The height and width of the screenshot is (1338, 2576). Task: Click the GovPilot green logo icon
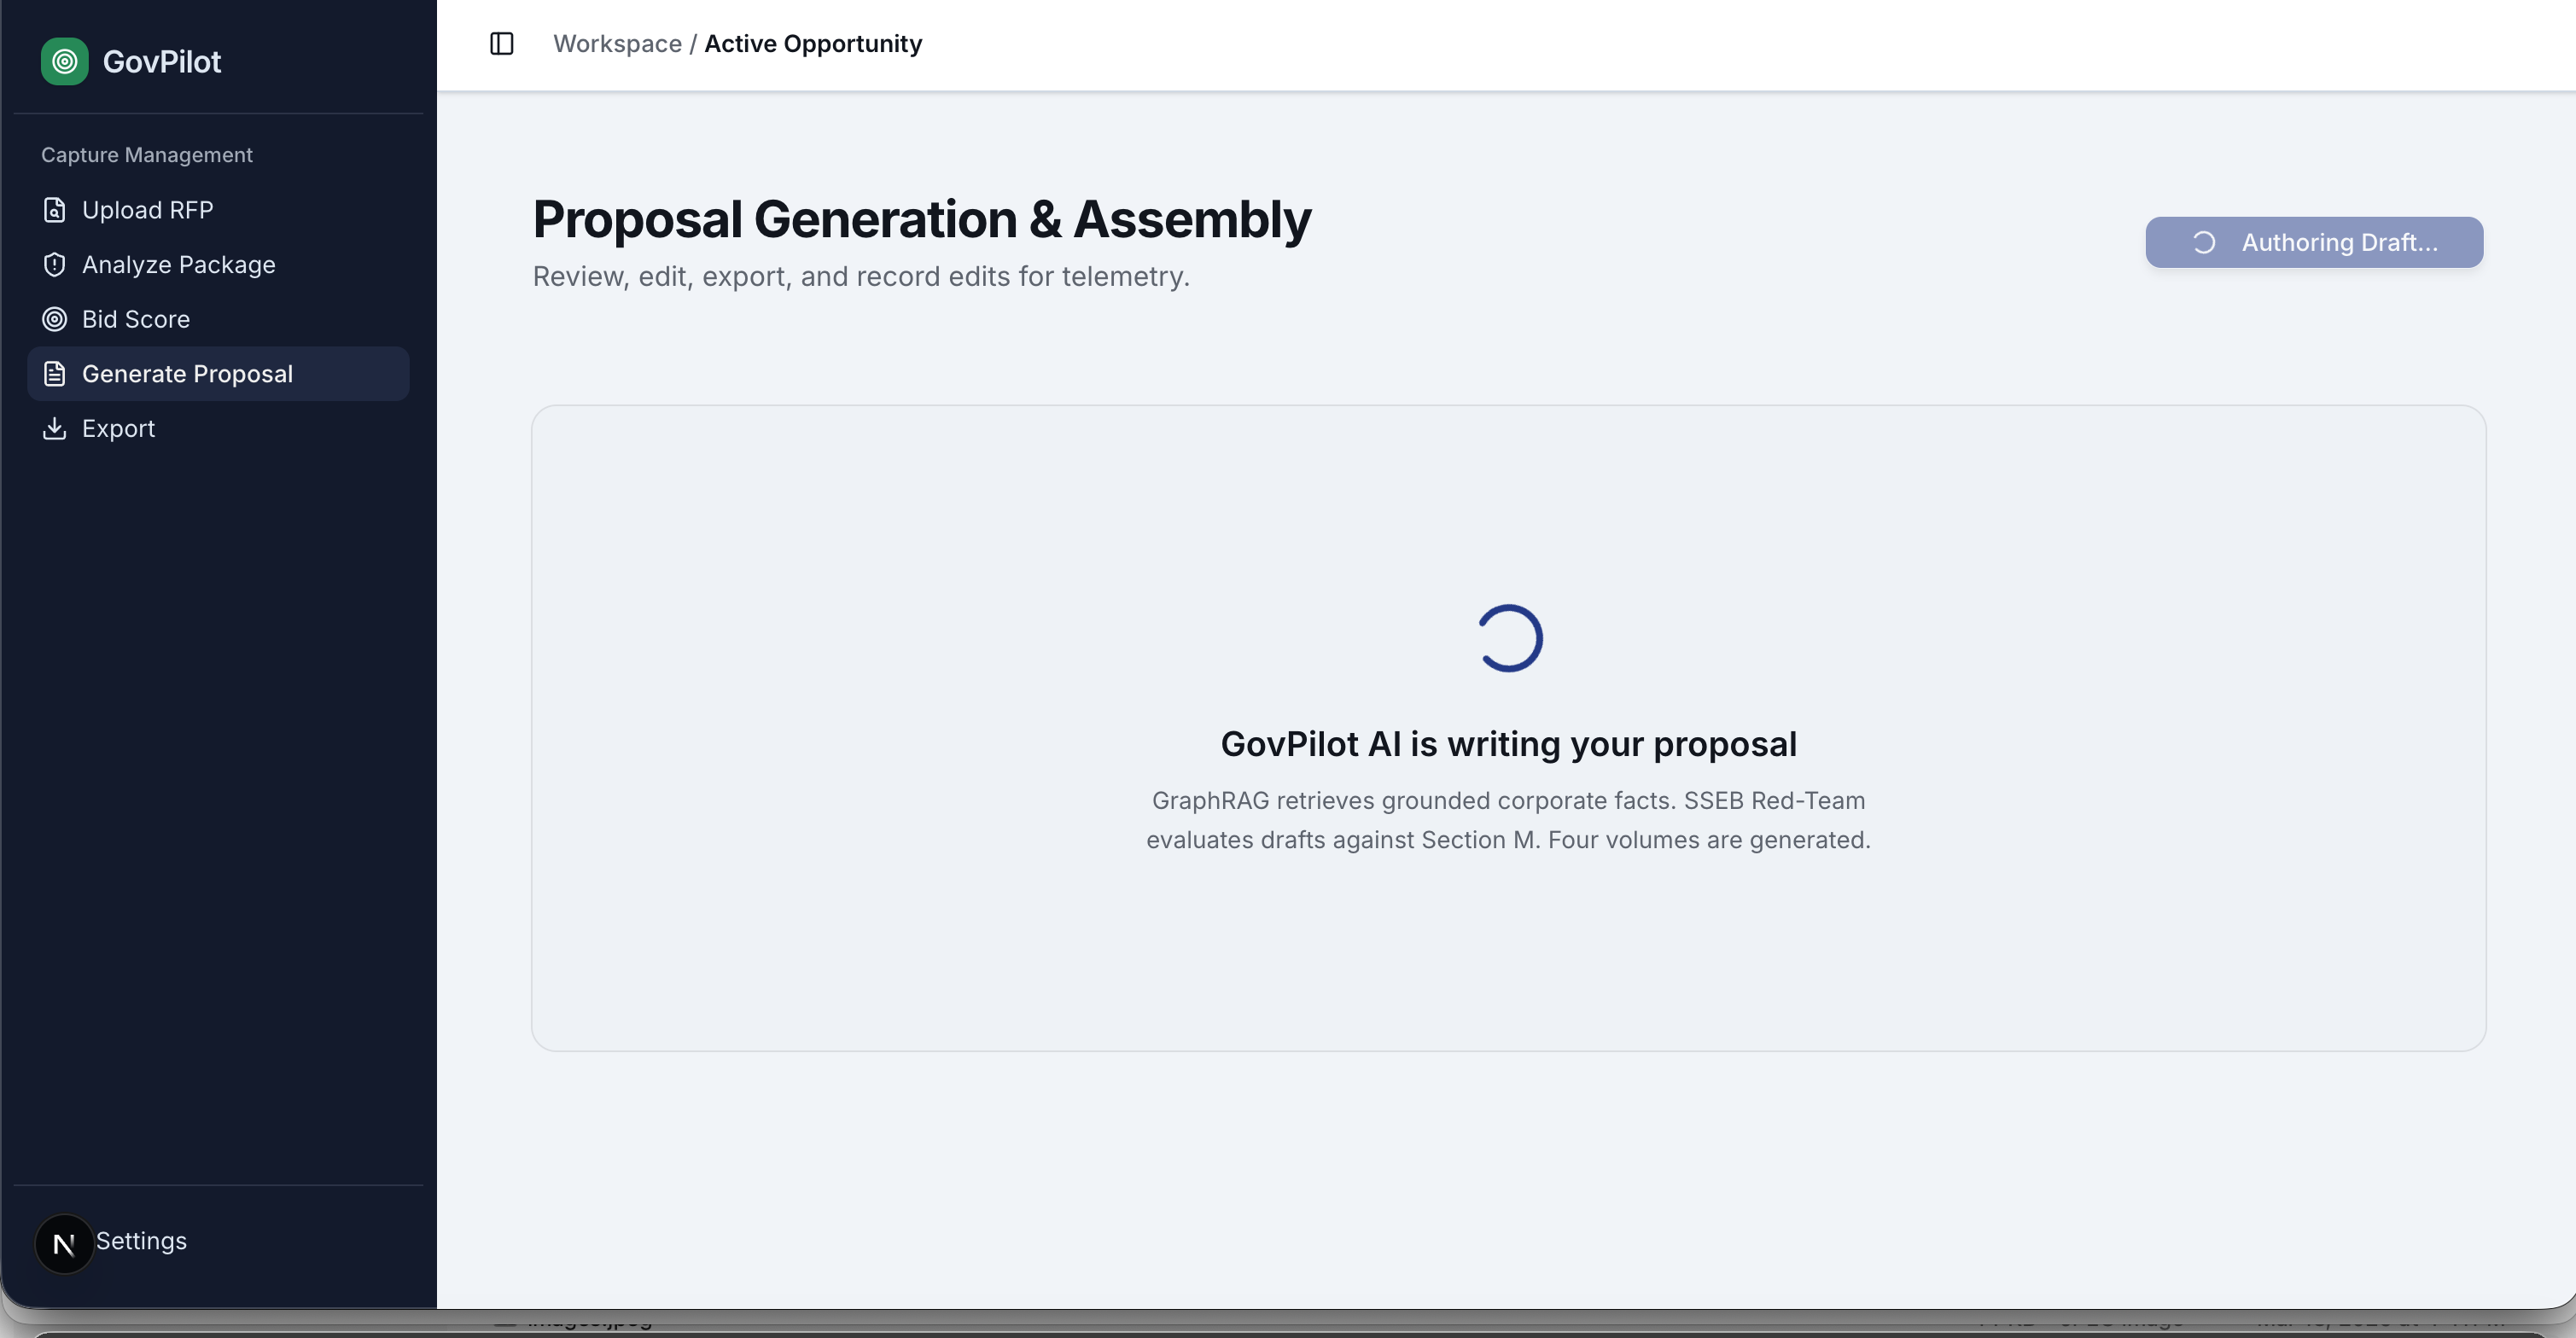(64, 62)
